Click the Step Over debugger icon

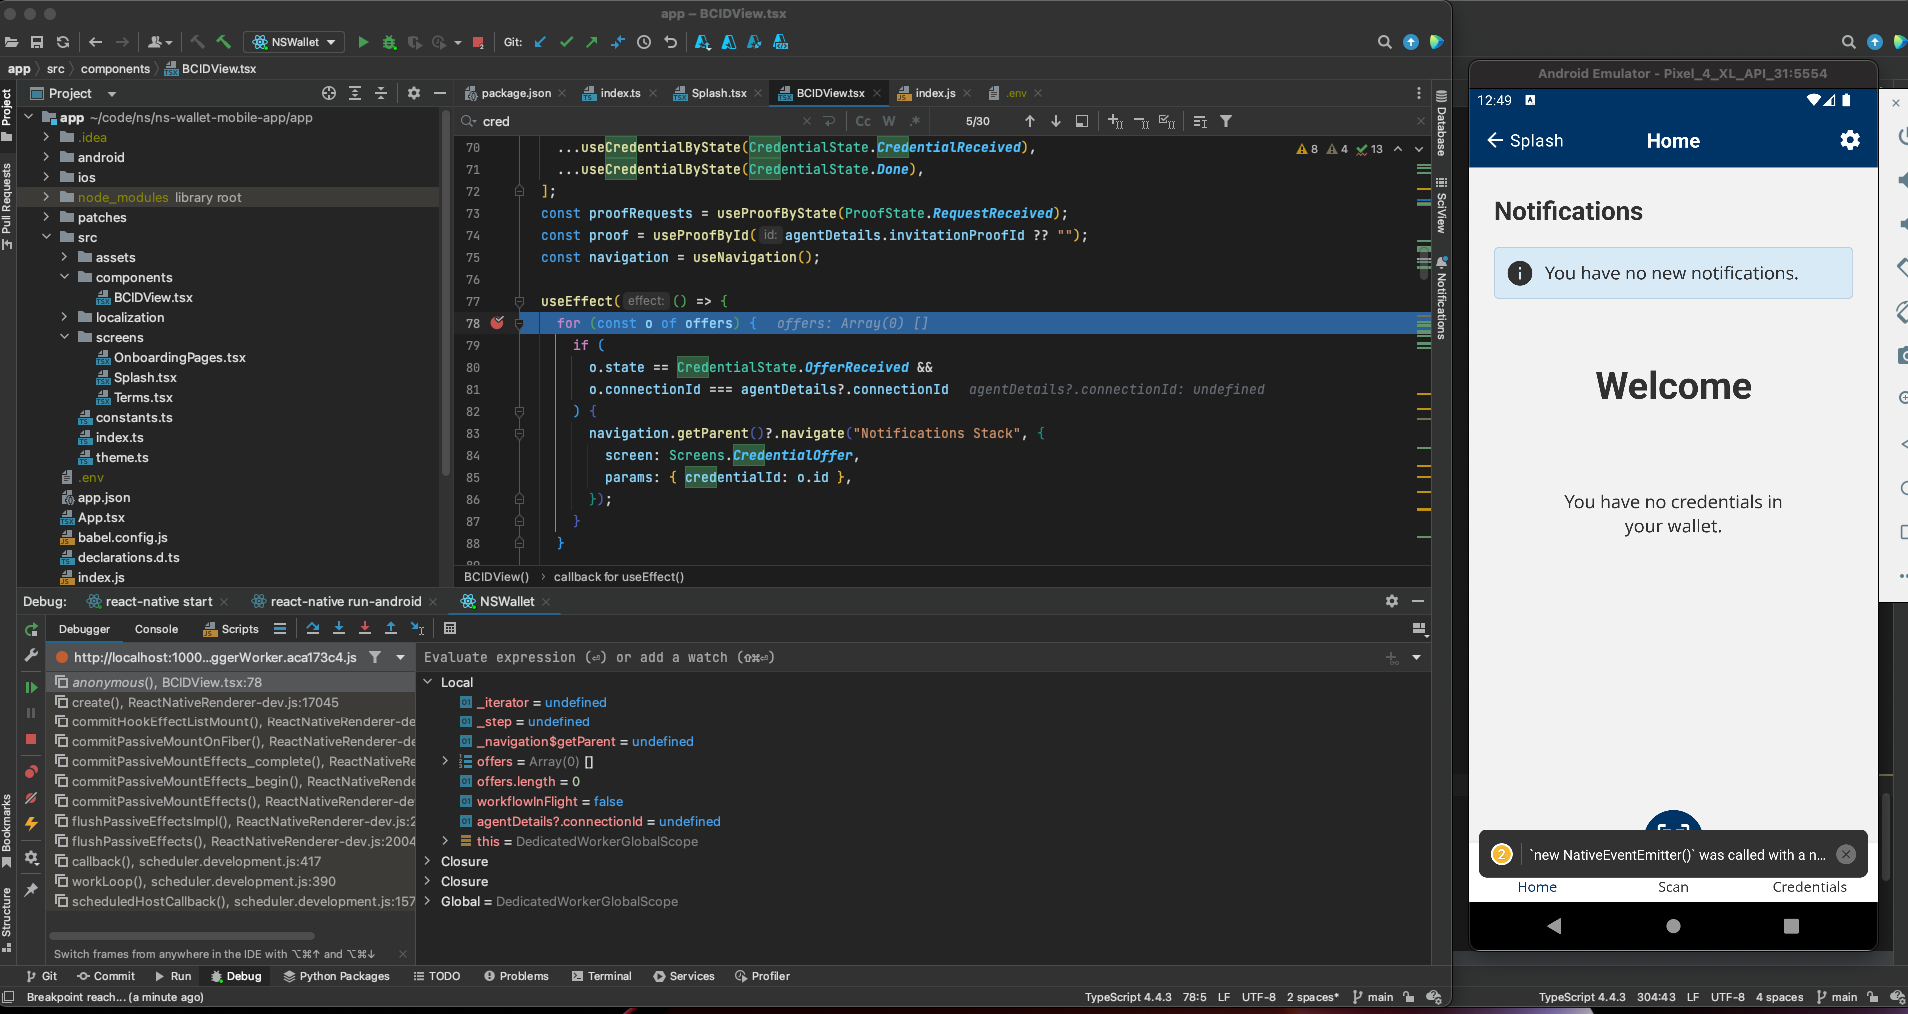click(x=313, y=628)
